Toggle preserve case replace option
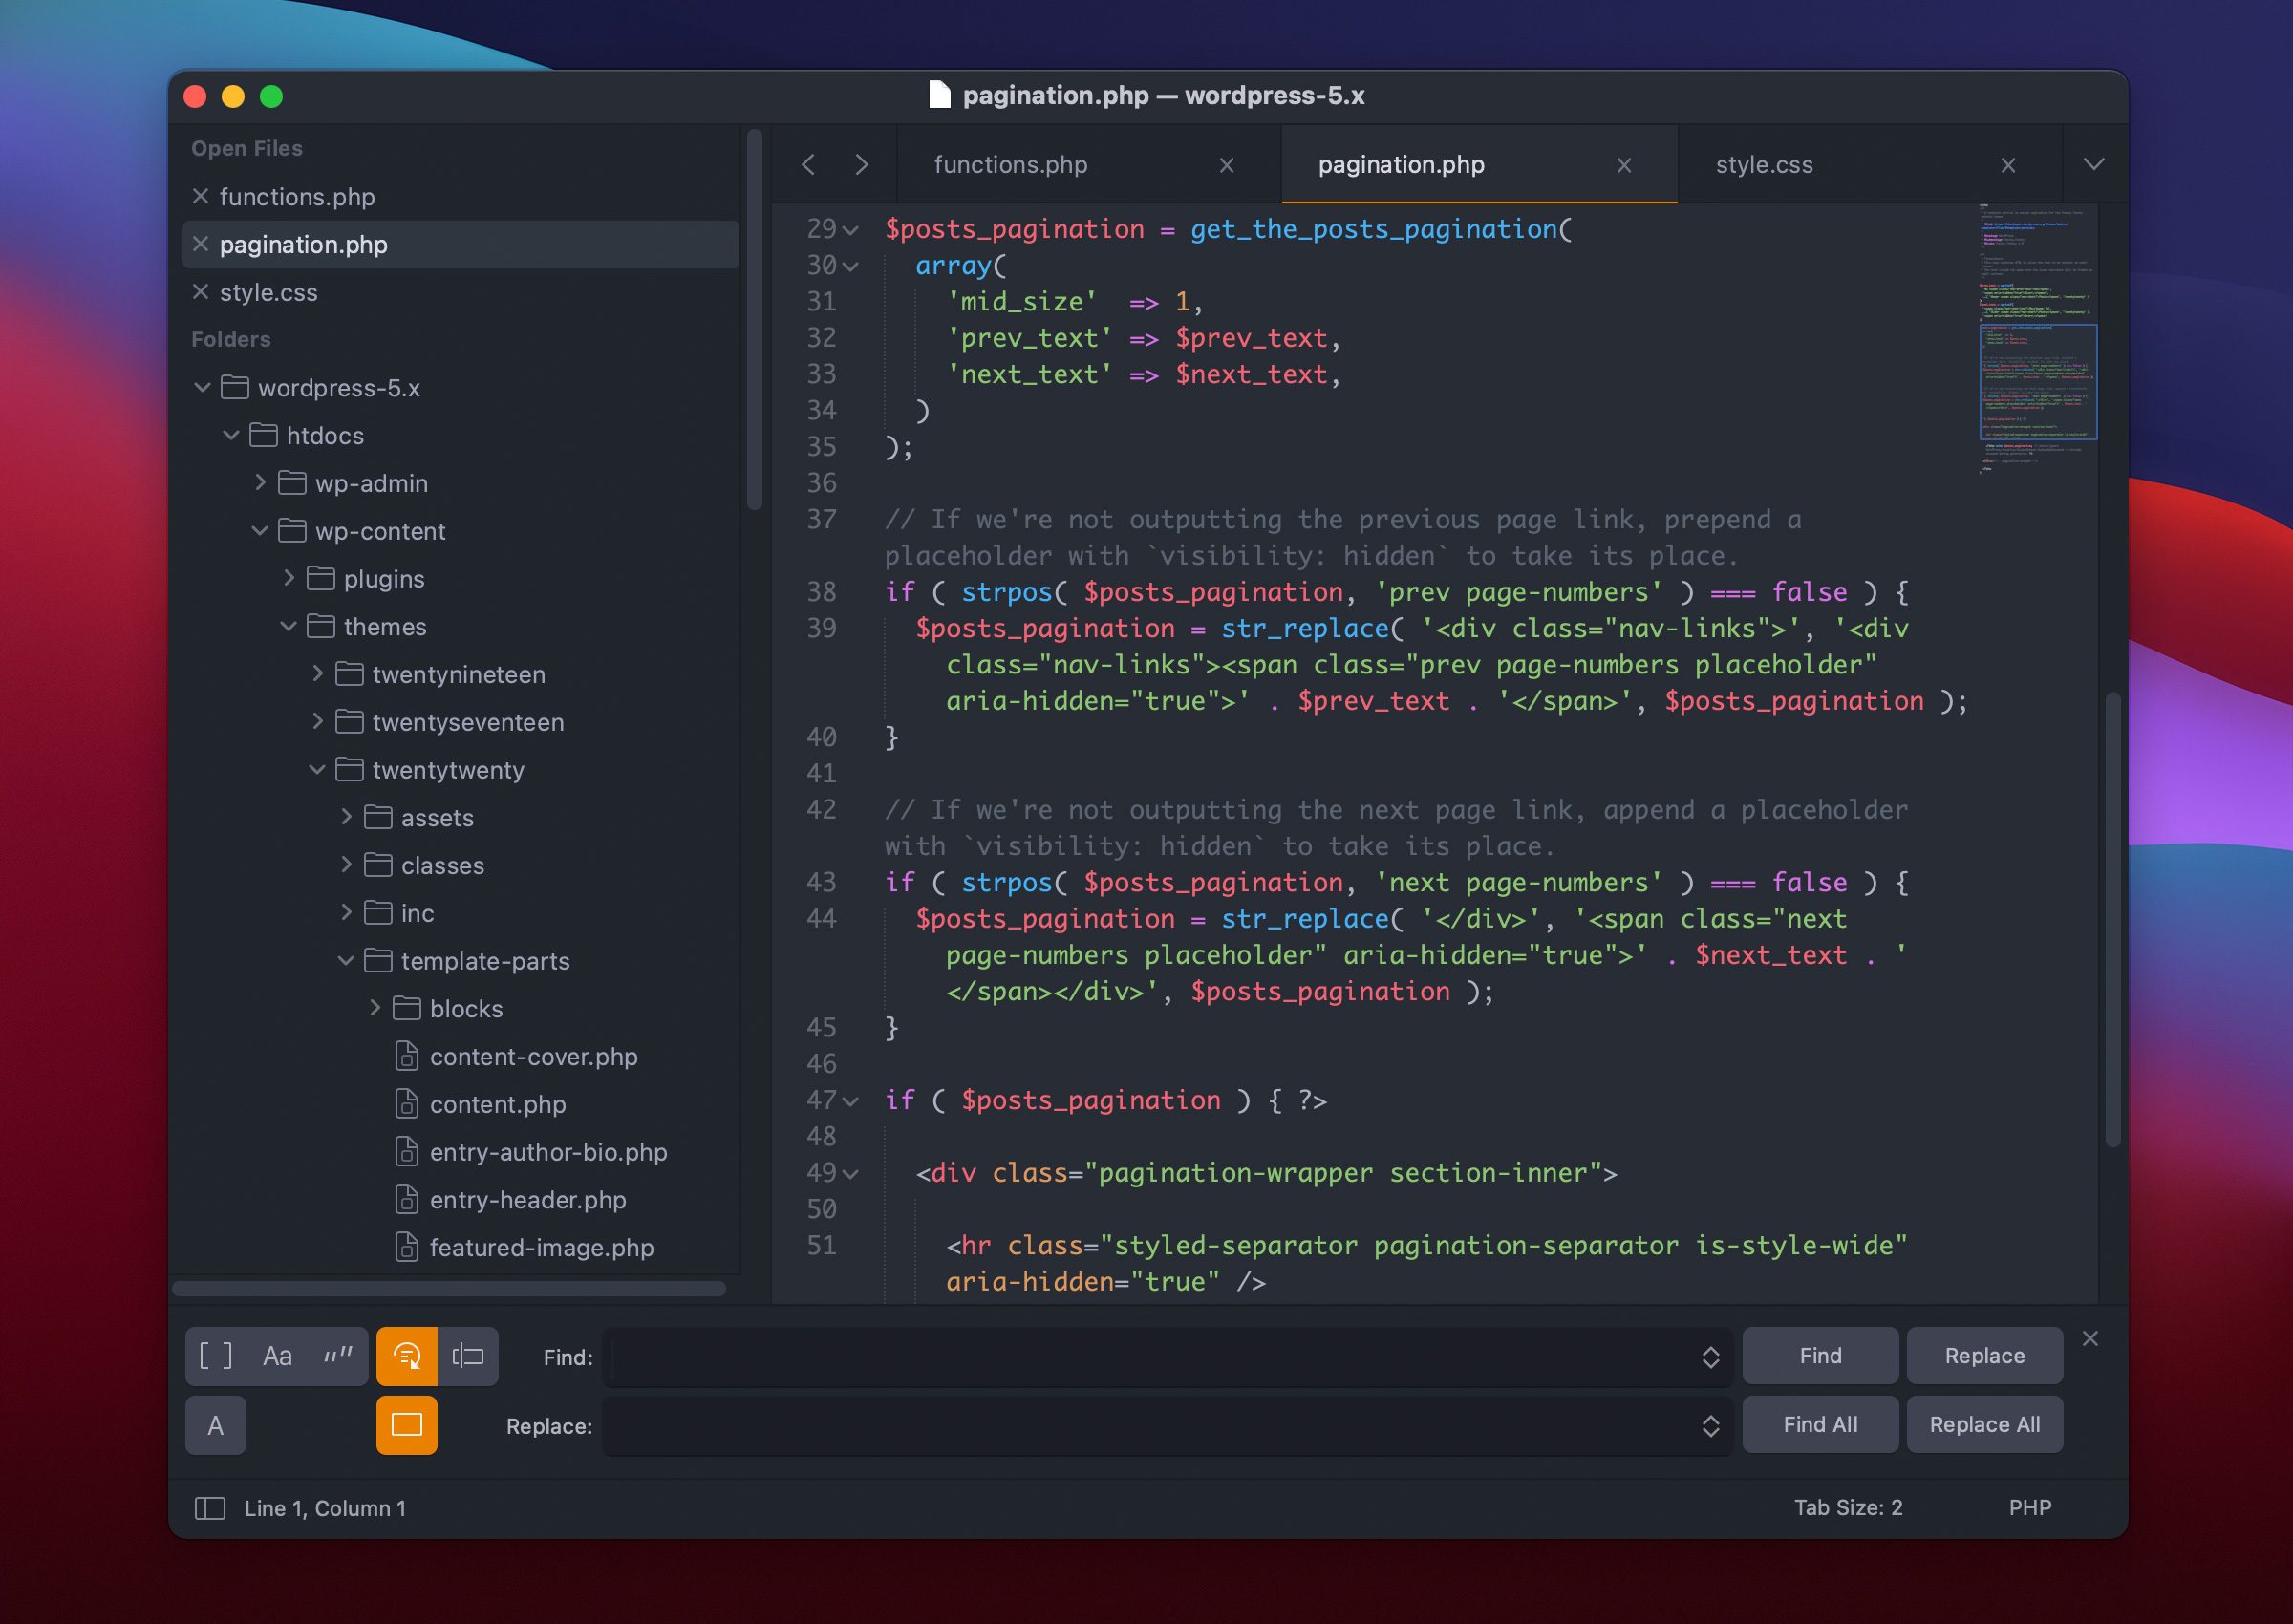Image resolution: width=2293 pixels, height=1624 pixels. [215, 1424]
